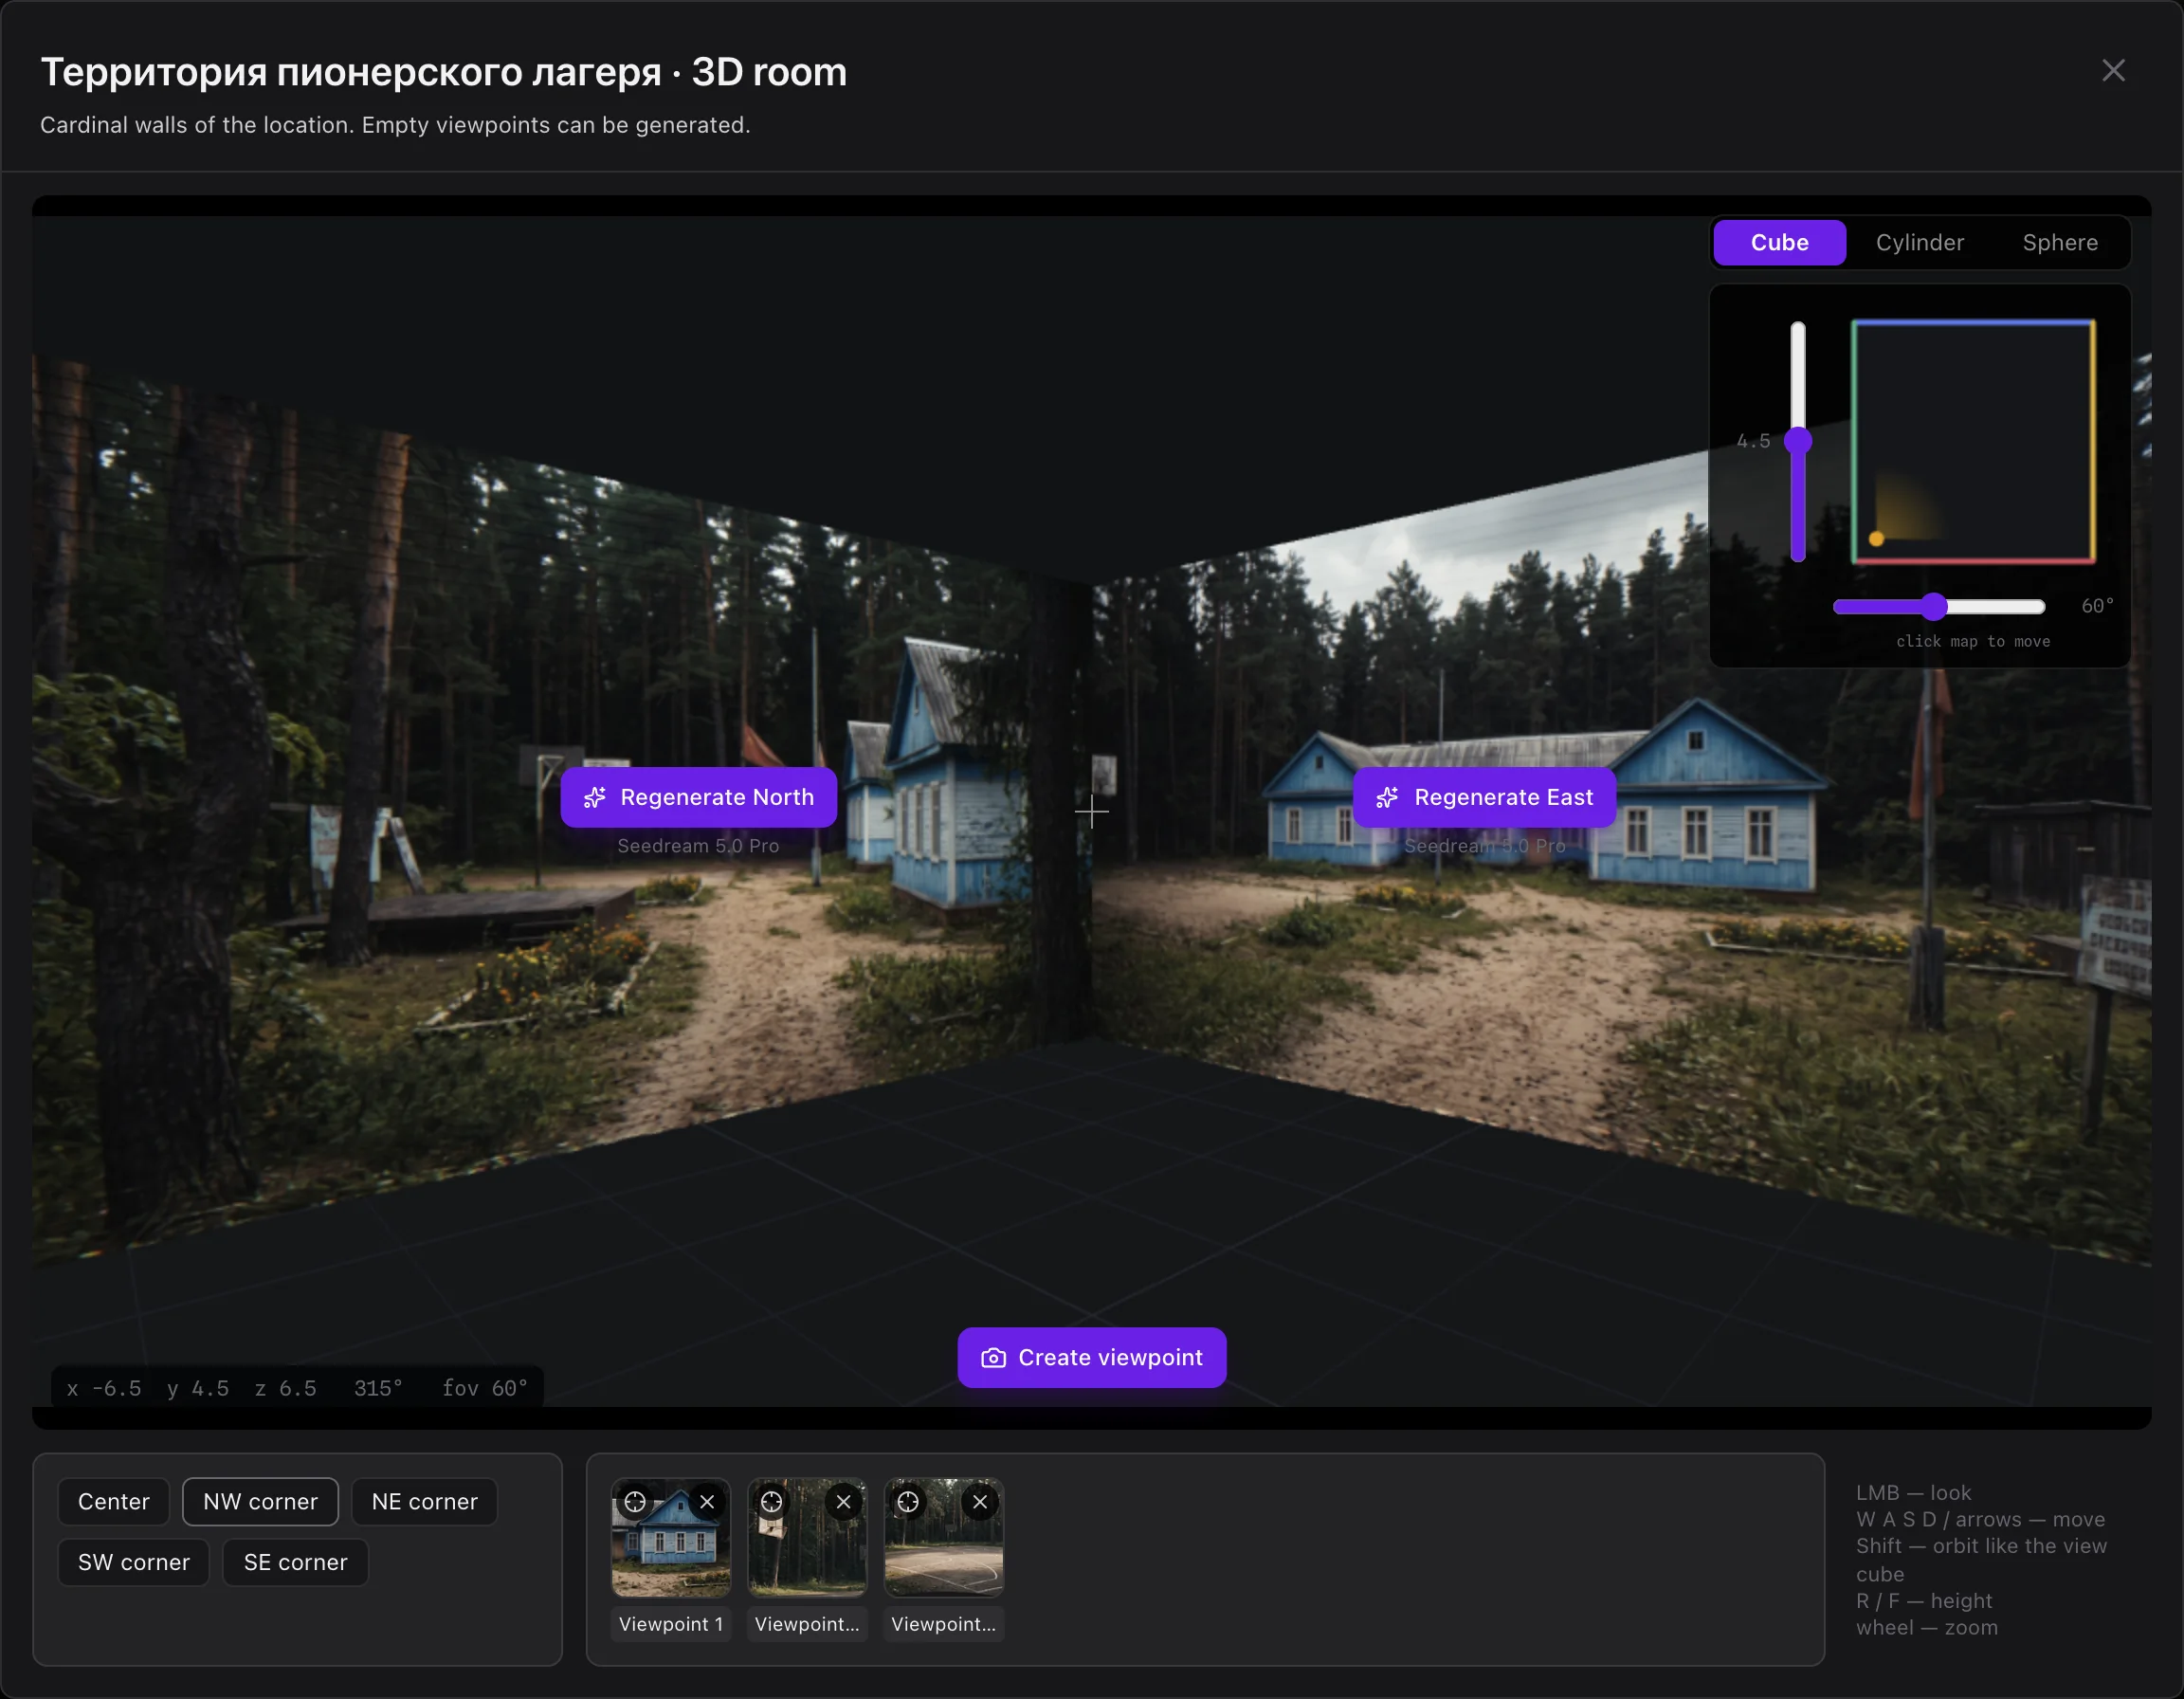Select the NW corner preset
This screenshot has height=1699, width=2184.
260,1501
